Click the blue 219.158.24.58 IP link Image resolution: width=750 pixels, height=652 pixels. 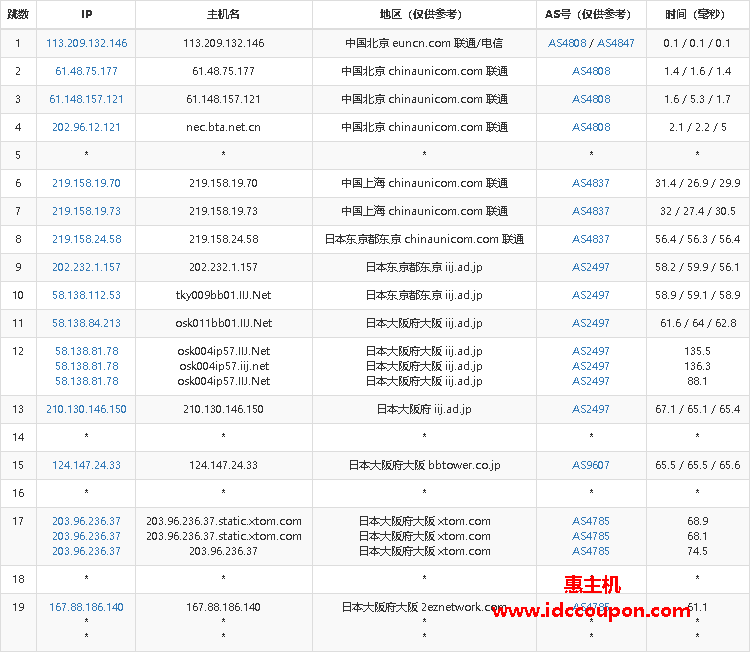pyautogui.click(x=86, y=240)
